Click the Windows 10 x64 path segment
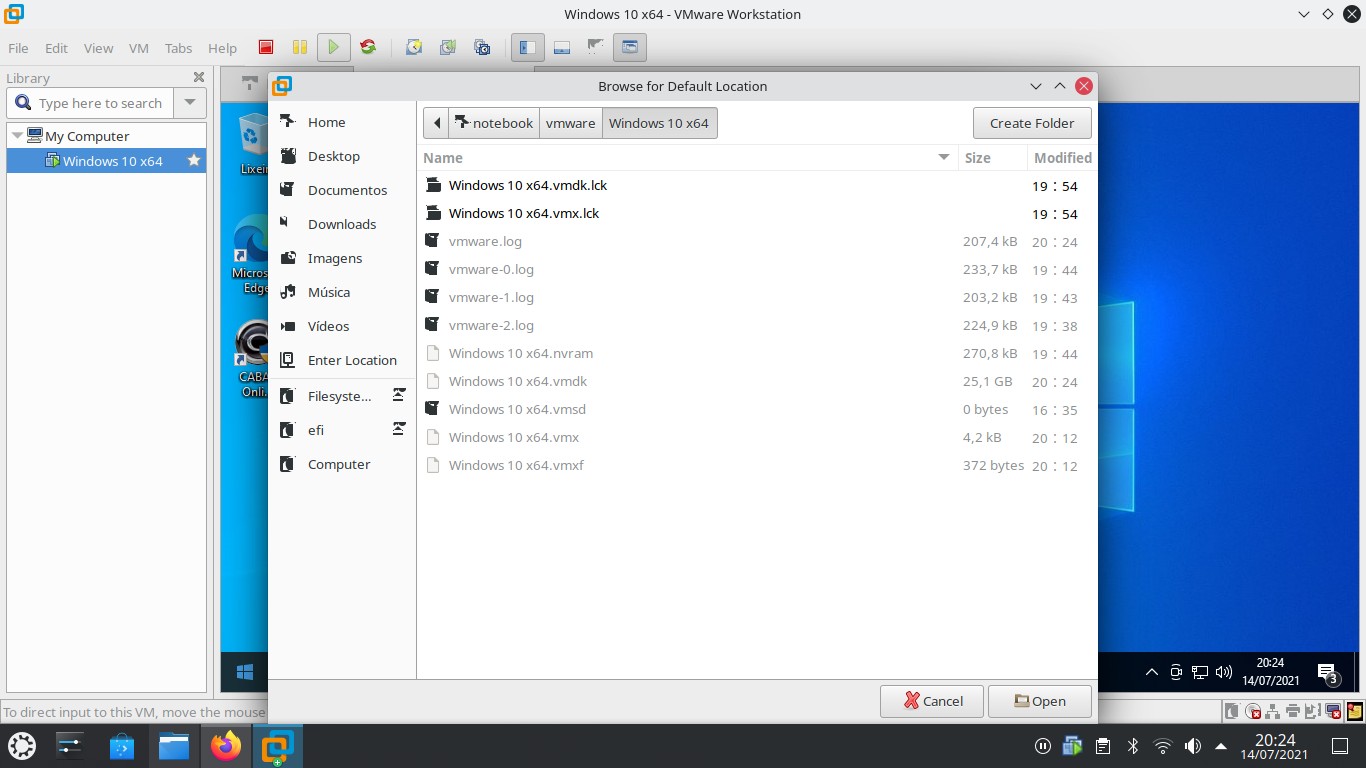Image resolution: width=1366 pixels, height=768 pixels. pos(659,123)
